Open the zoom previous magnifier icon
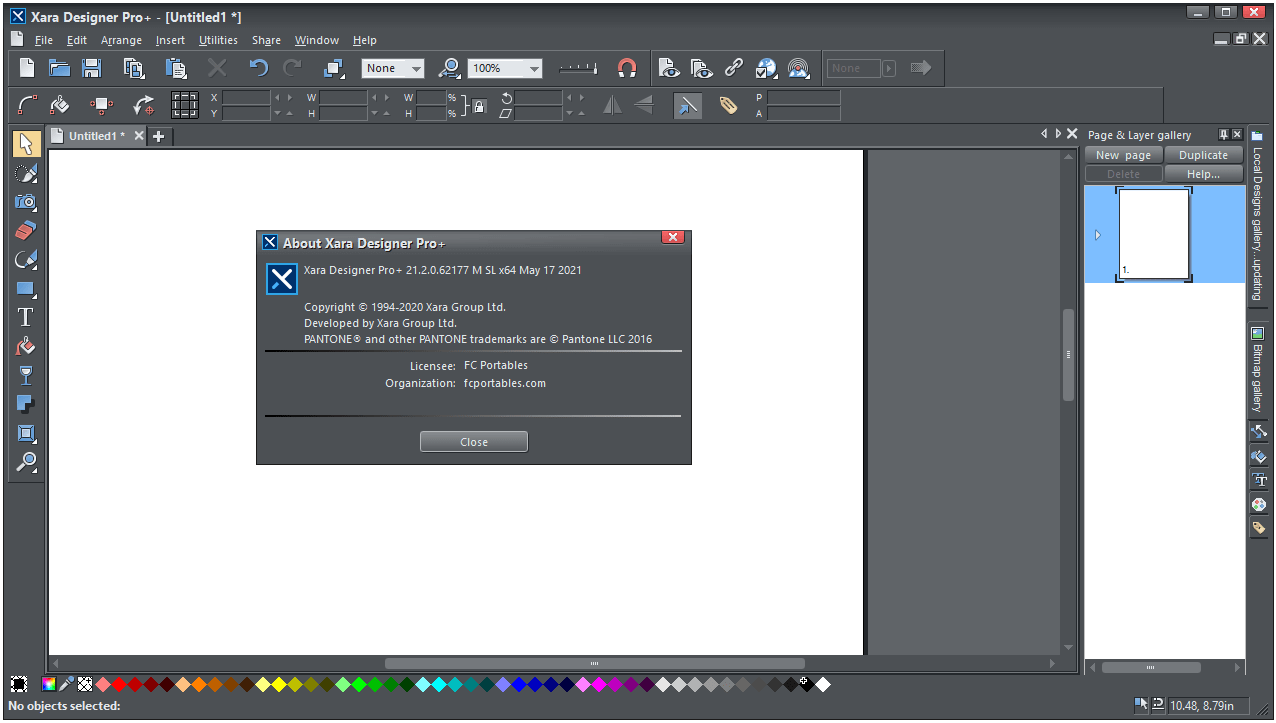This screenshot has width=1276, height=723. 450,68
